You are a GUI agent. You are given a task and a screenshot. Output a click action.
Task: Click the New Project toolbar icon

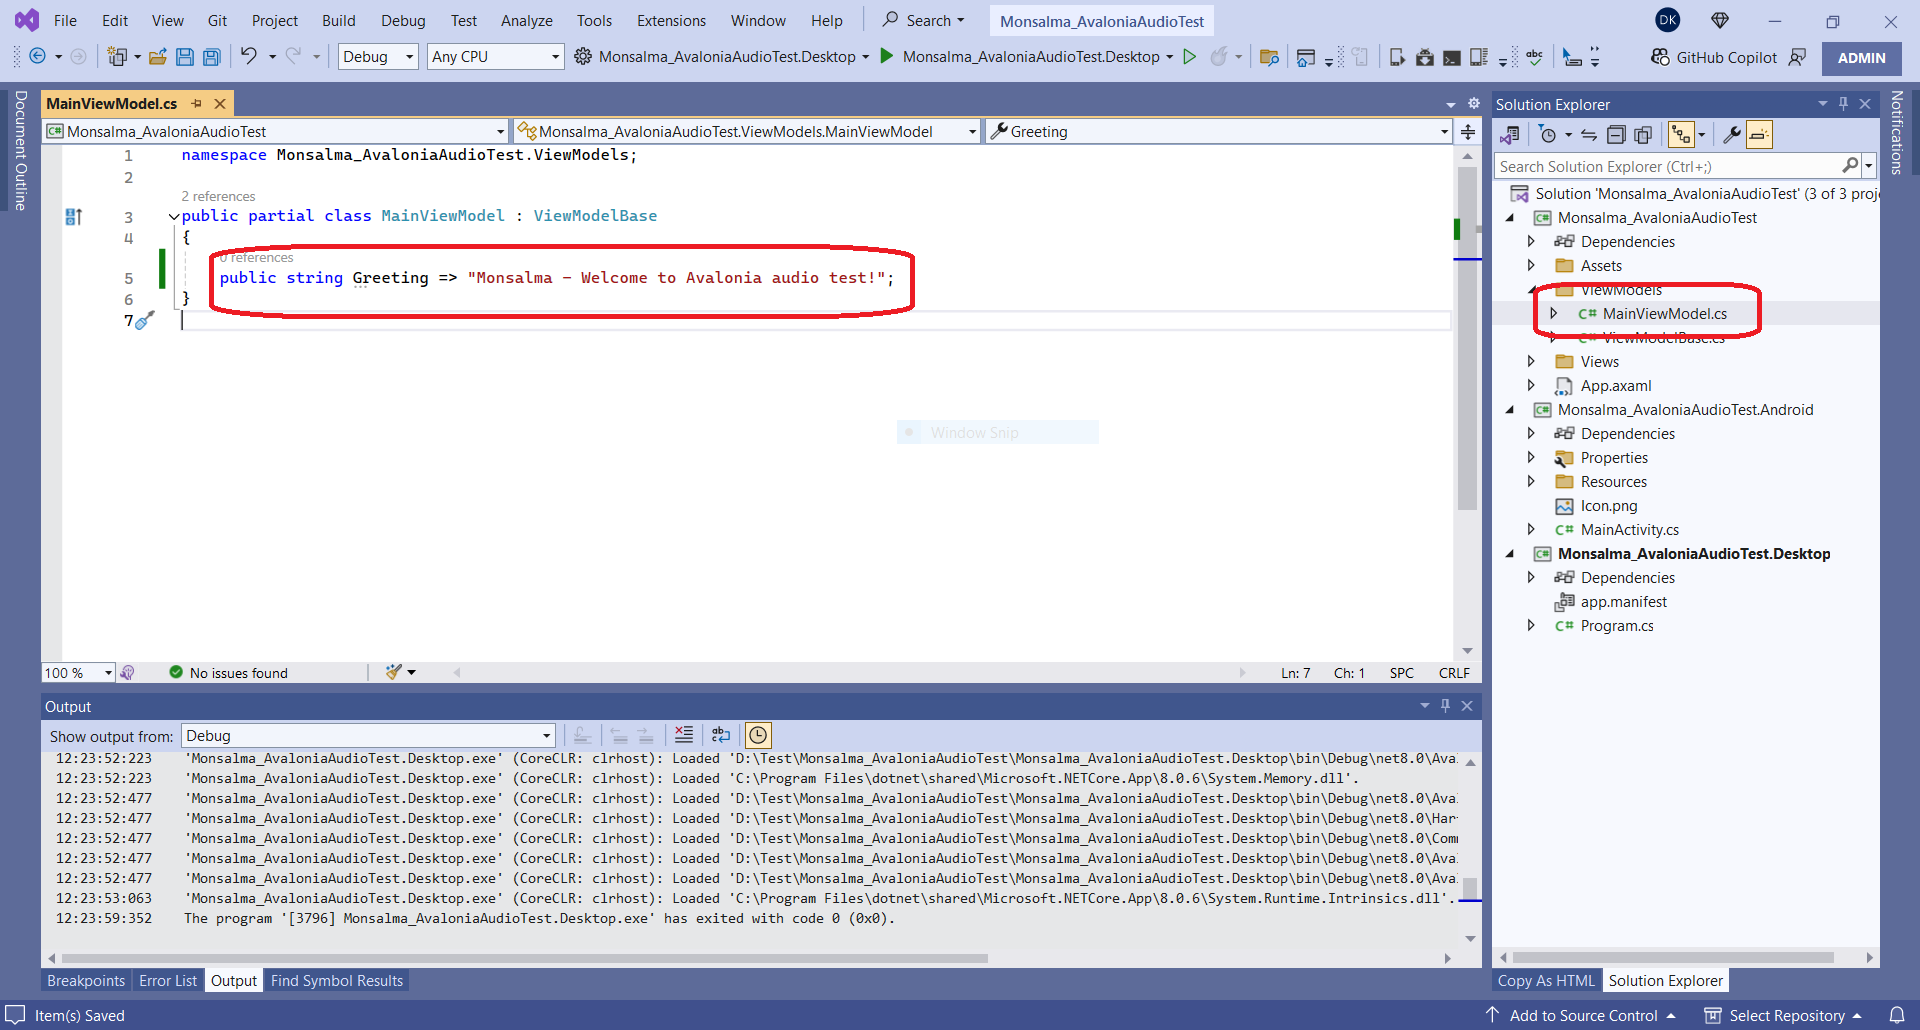(117, 57)
